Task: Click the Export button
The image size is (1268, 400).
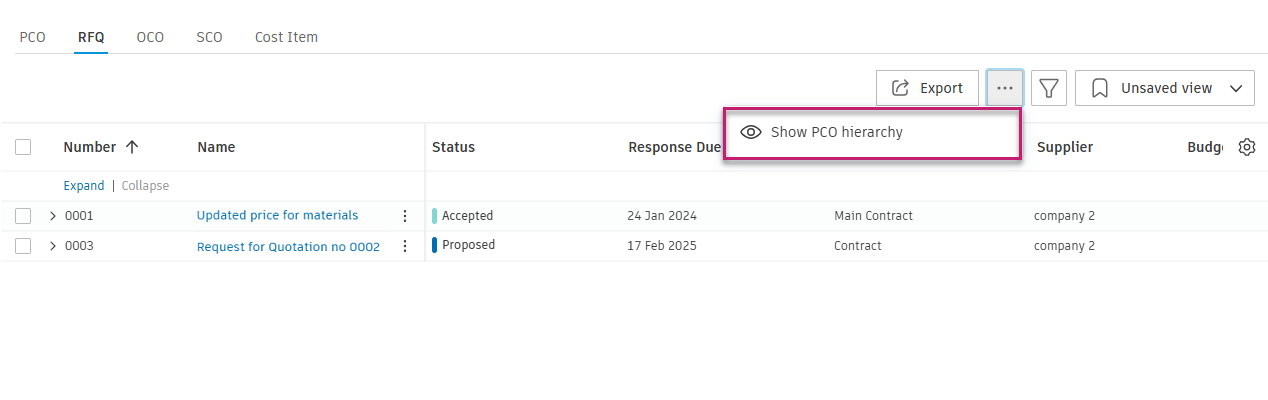Action: coord(927,88)
